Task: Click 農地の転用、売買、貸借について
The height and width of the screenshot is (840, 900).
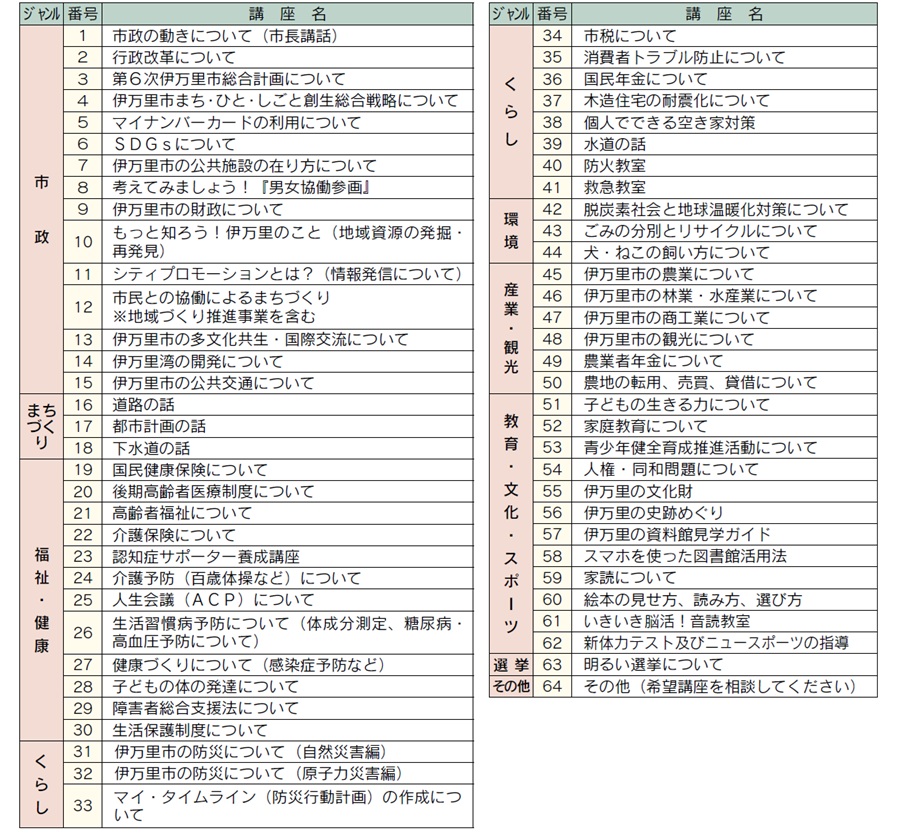Action: 700,383
